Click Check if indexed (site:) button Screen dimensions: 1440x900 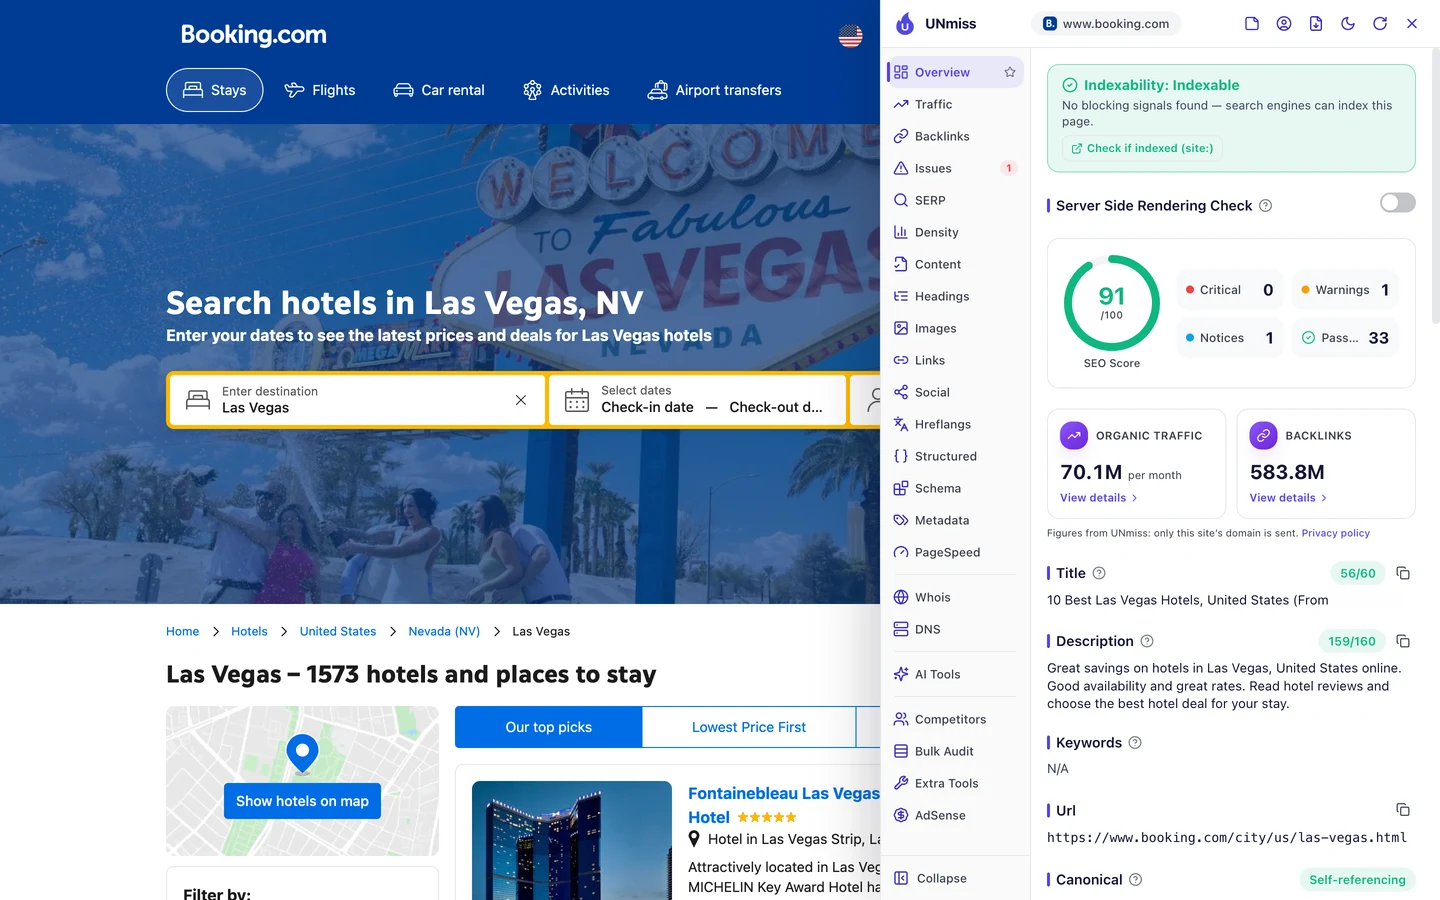pyautogui.click(x=1142, y=148)
